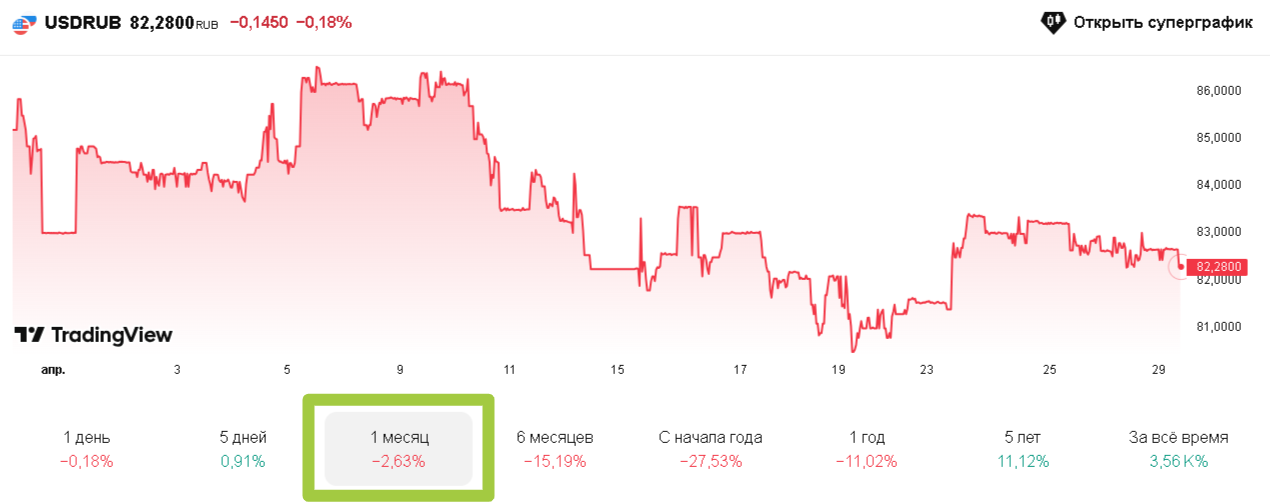Viewport: 1270px width, 502px height.
Task: Select the "1 день" time range
Action: 86,449
